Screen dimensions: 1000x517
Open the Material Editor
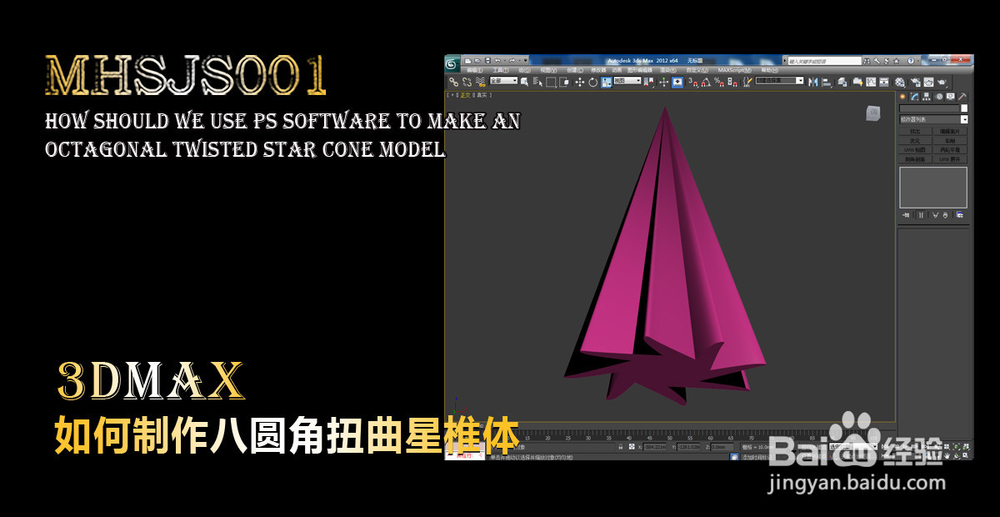pyautogui.click(x=900, y=82)
